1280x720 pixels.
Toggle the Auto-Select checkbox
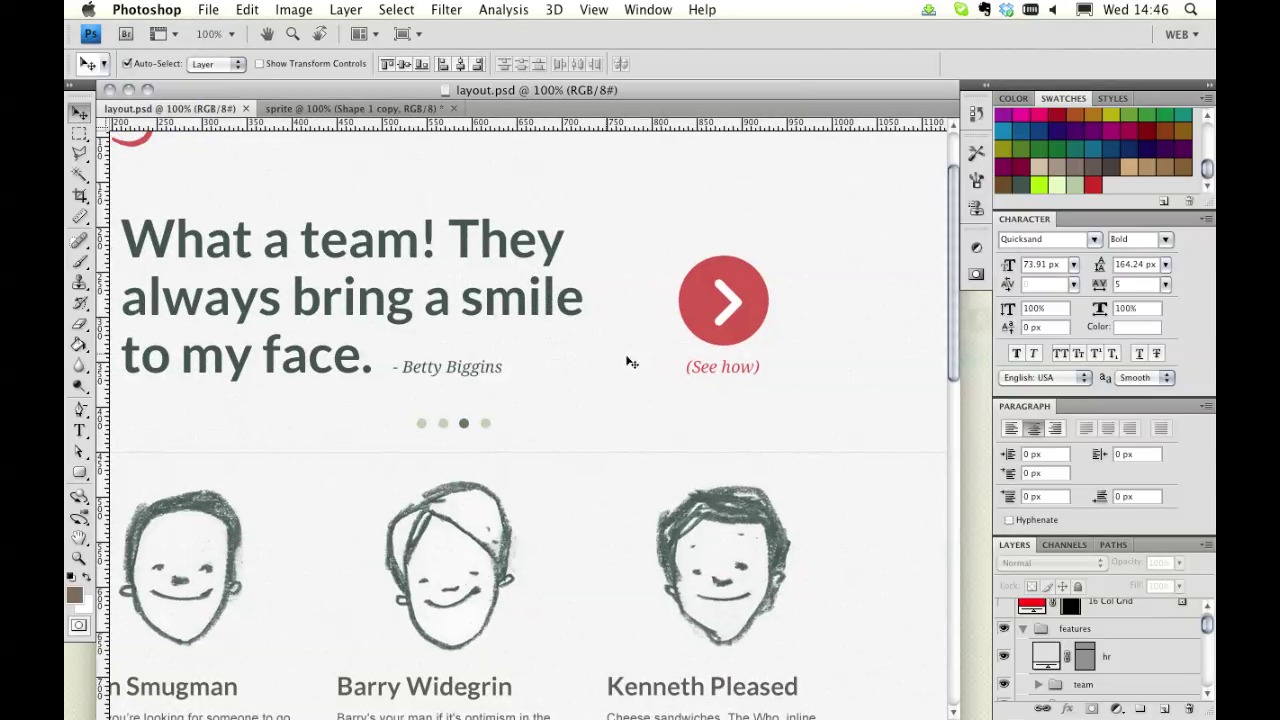click(127, 64)
